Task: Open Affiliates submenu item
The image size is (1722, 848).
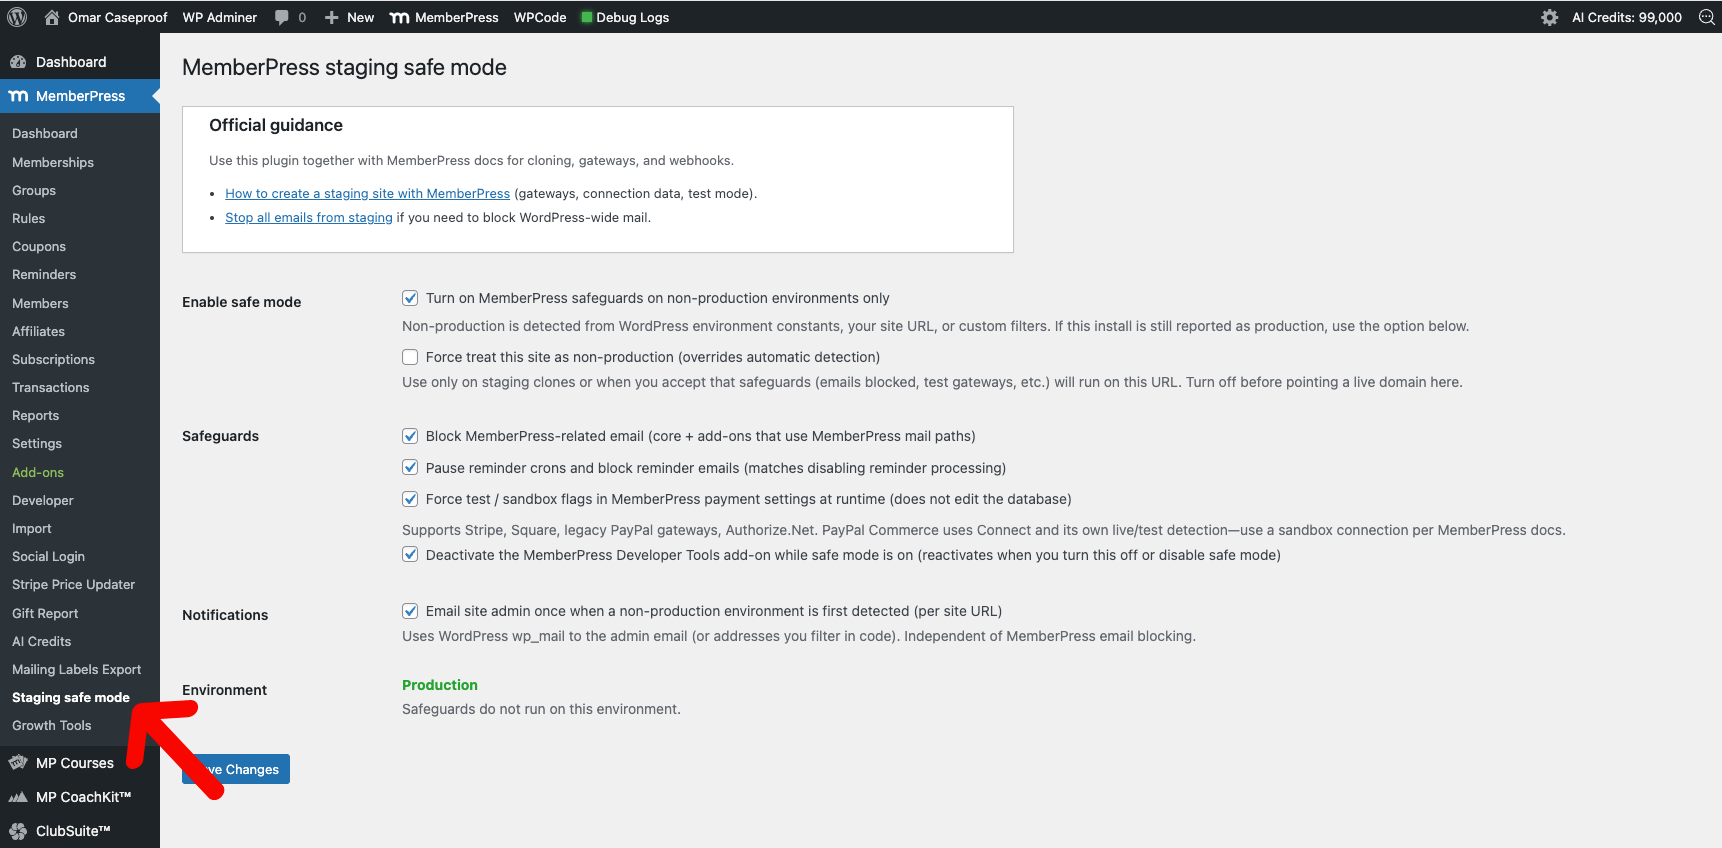Action: pos(38,331)
